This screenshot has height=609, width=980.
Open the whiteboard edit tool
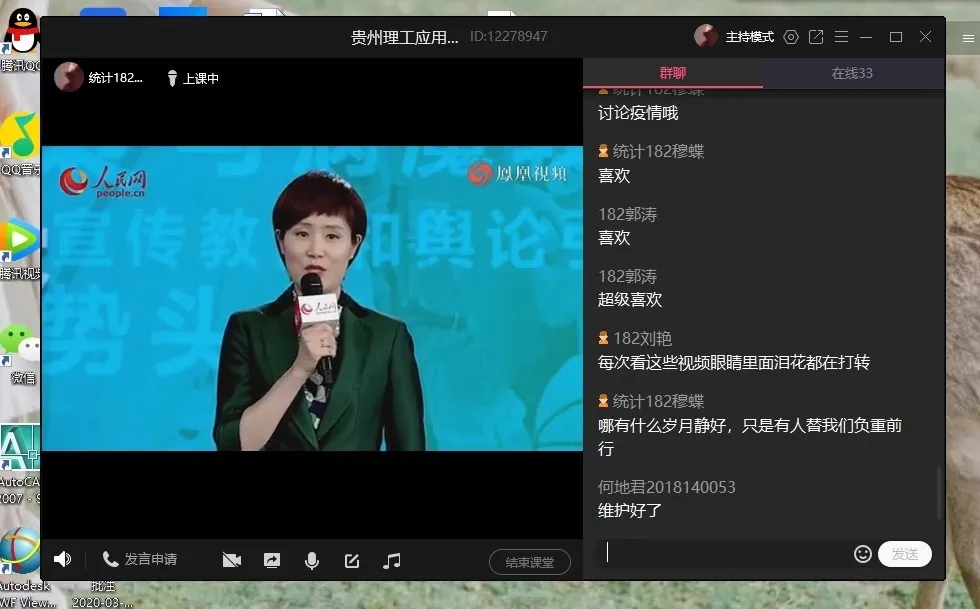(x=352, y=561)
